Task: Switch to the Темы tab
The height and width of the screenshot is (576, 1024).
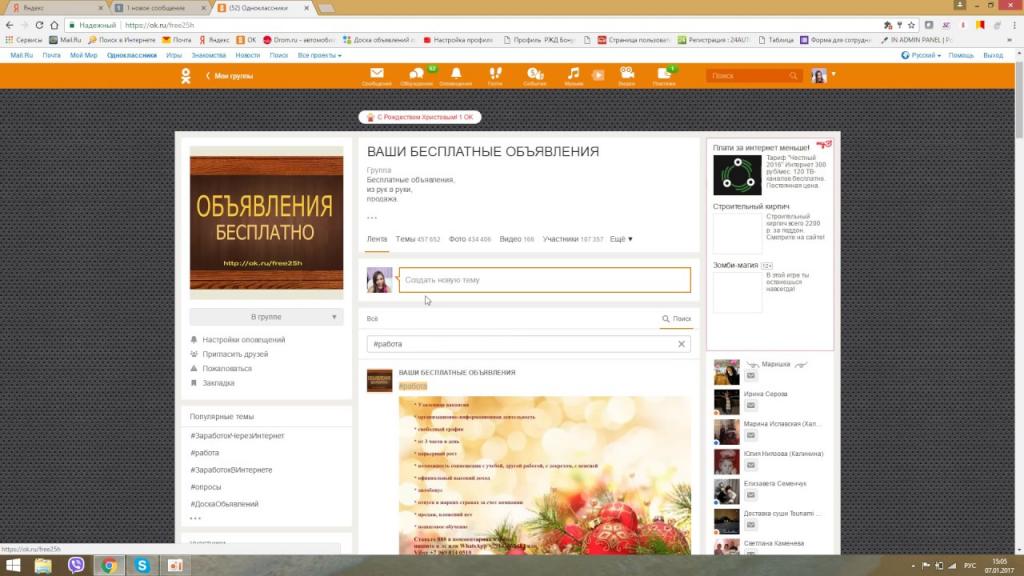Action: coord(407,239)
